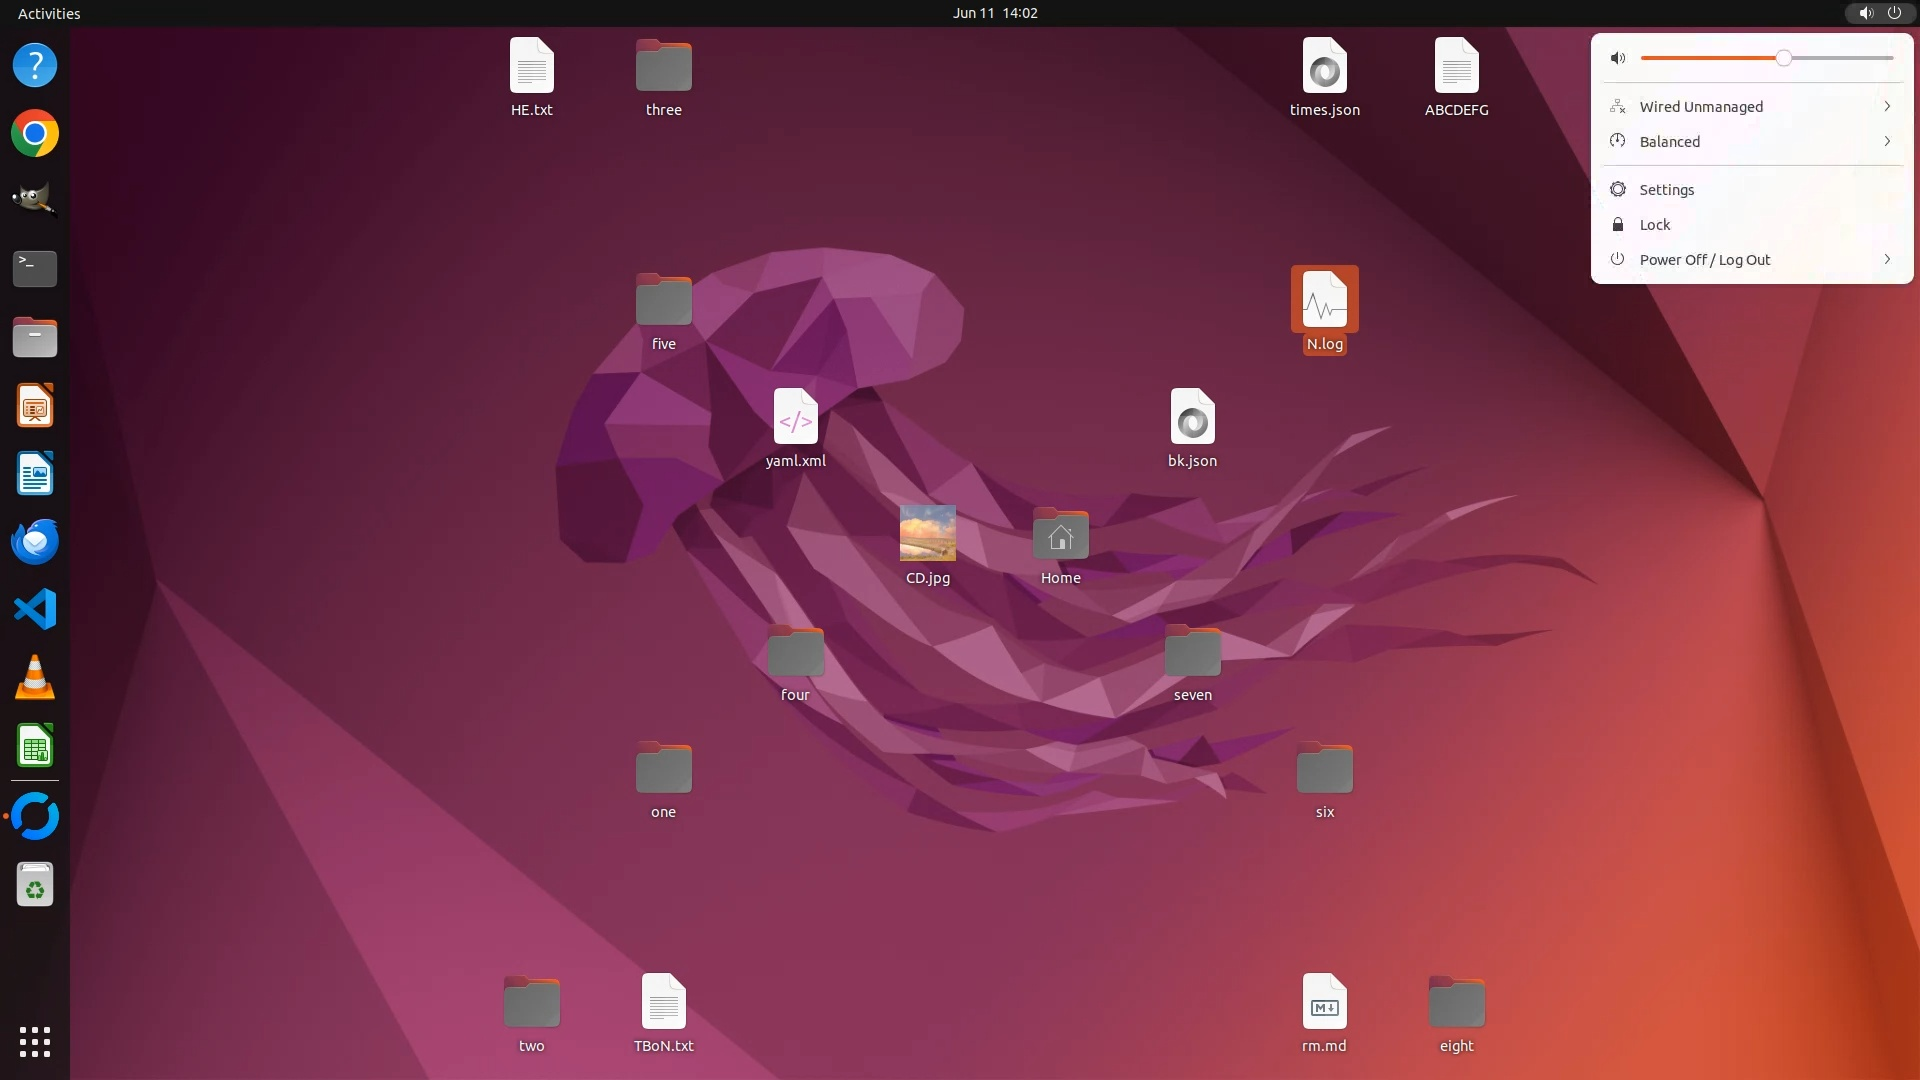
Task: Launch Visual Studio Code from dock
Action: tap(35, 609)
